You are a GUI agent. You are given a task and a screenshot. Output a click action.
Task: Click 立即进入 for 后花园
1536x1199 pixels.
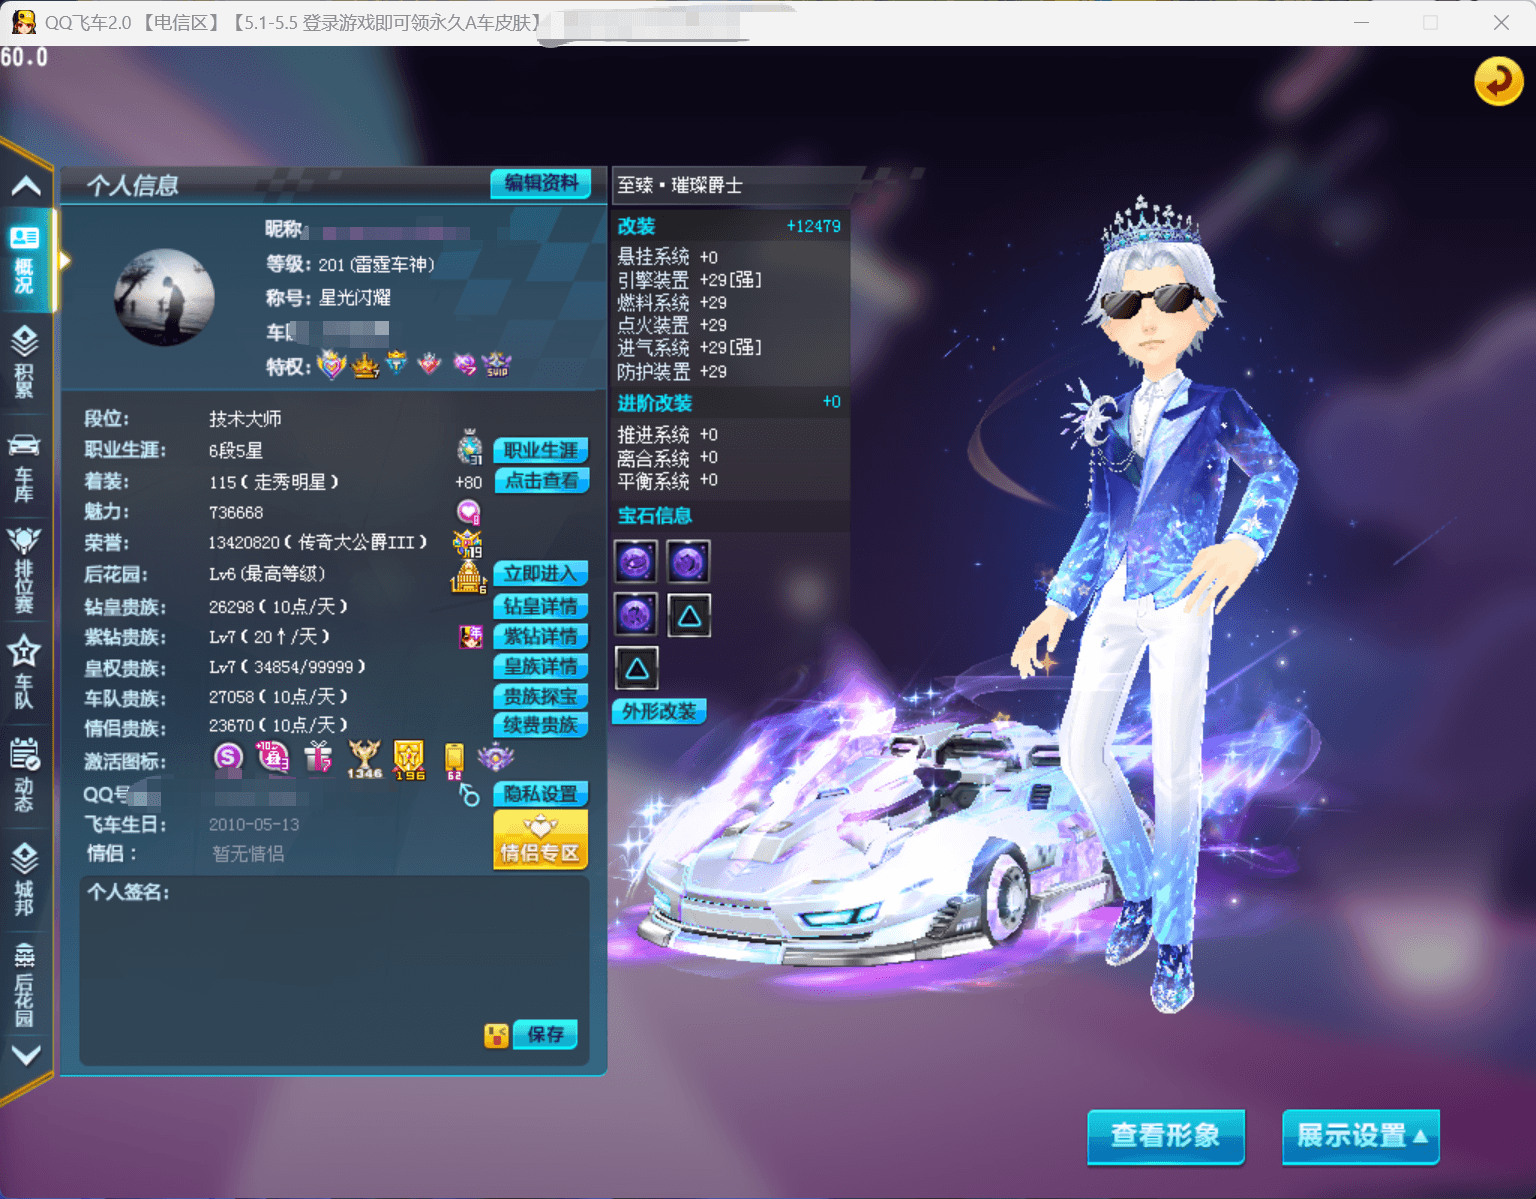(x=541, y=573)
